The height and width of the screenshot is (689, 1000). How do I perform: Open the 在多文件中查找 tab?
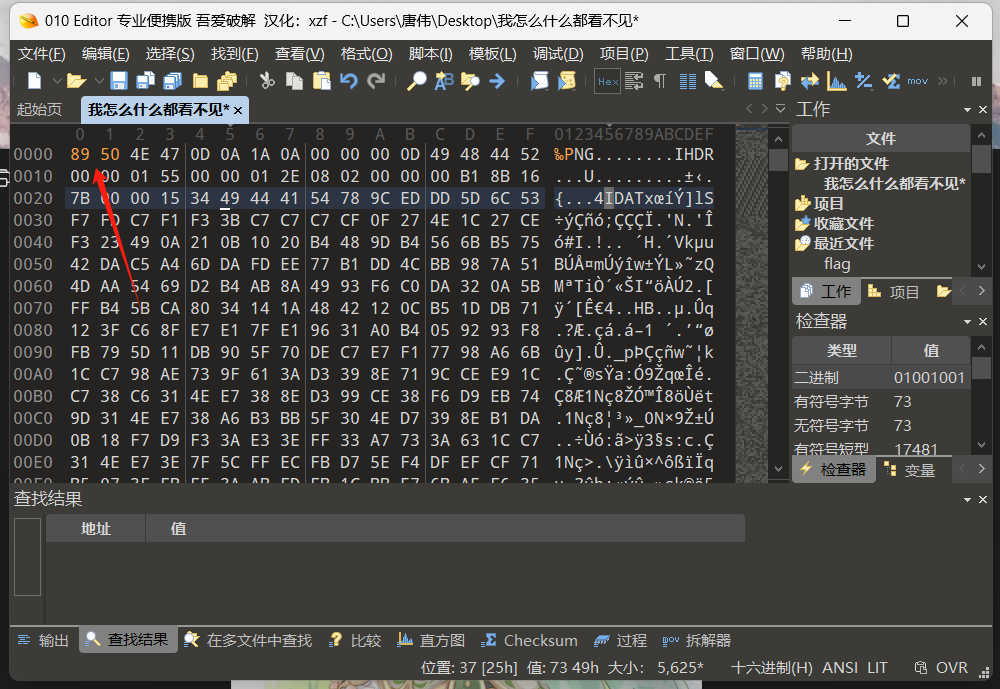249,640
